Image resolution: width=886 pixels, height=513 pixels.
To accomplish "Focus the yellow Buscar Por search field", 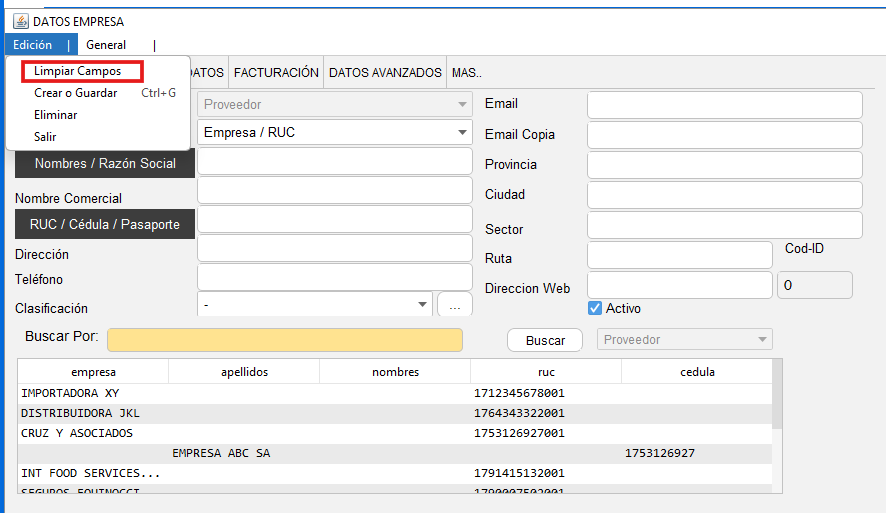I will point(285,340).
